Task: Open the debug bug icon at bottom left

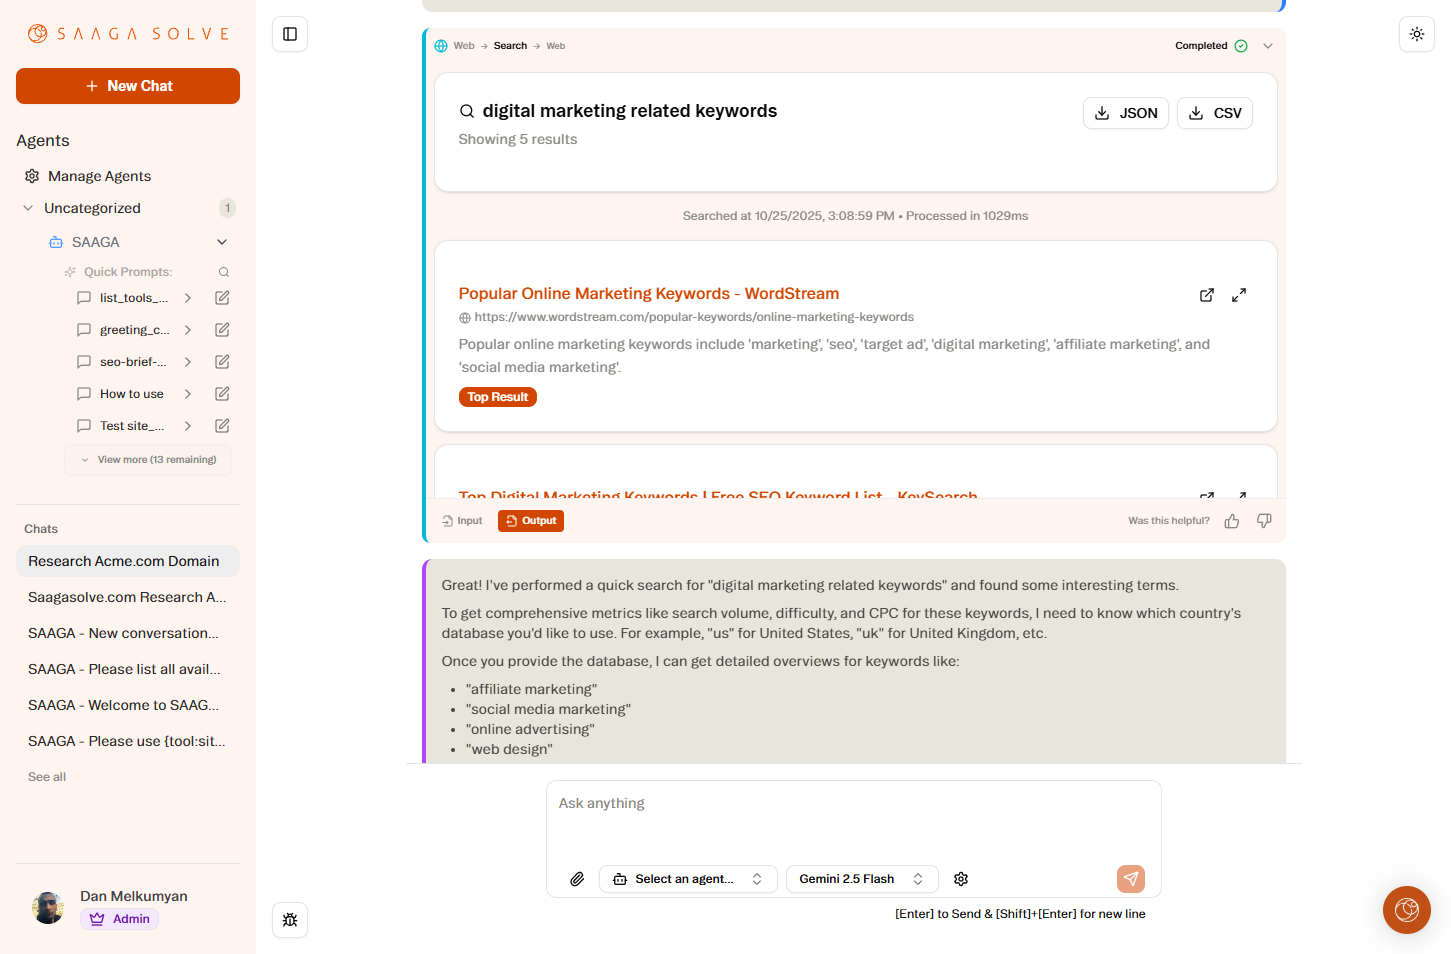Action: tap(290, 919)
